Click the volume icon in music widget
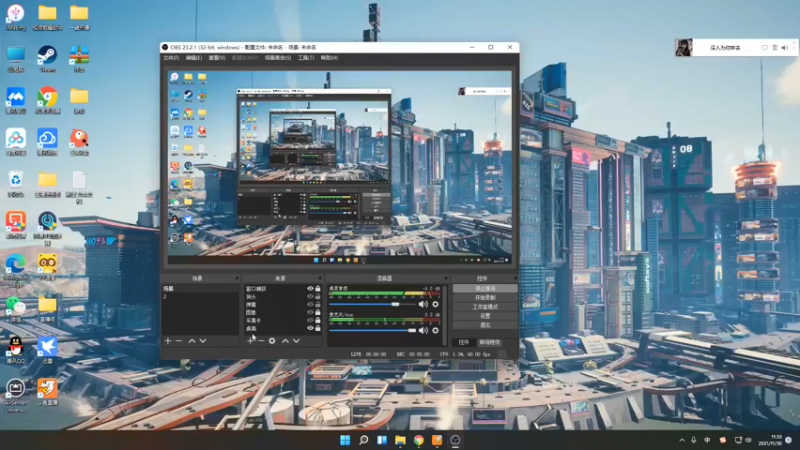 (785, 47)
